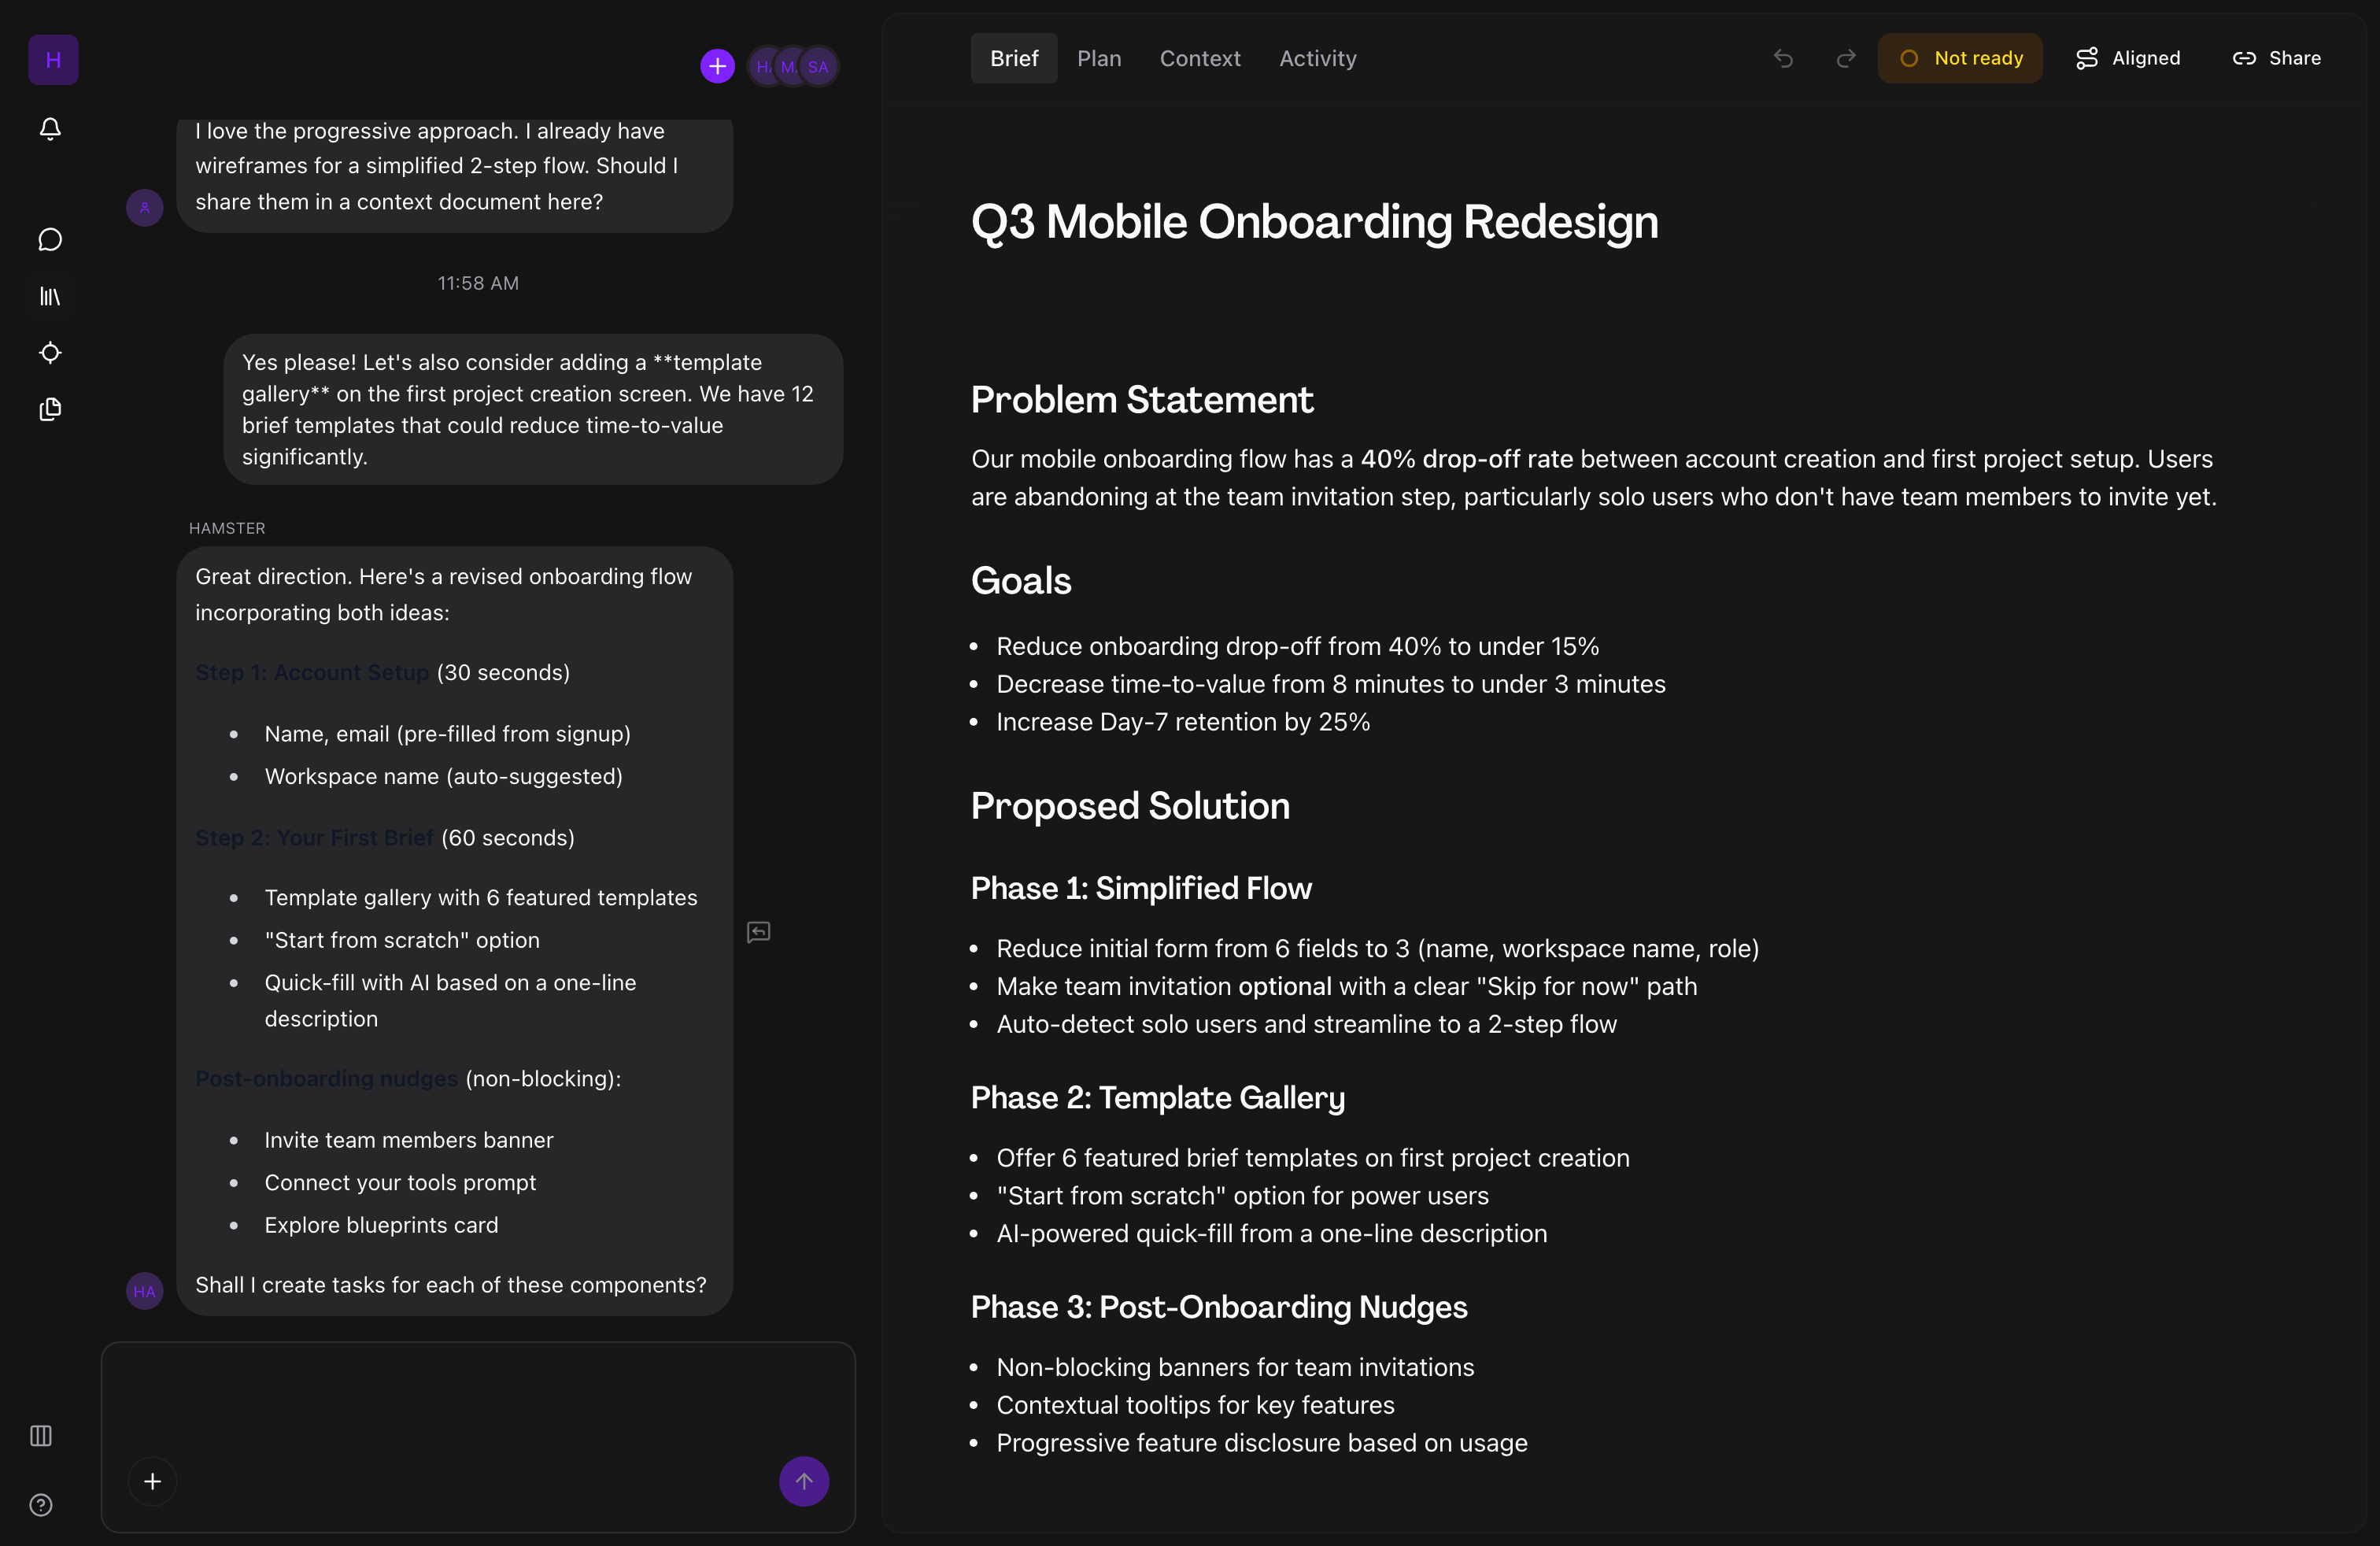Open chats via the speech bubble icon
Viewport: 2380px width, 1546px height.
pyautogui.click(x=49, y=239)
